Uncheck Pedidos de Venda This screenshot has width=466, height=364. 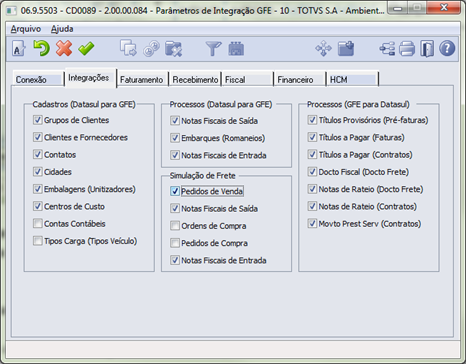175,191
